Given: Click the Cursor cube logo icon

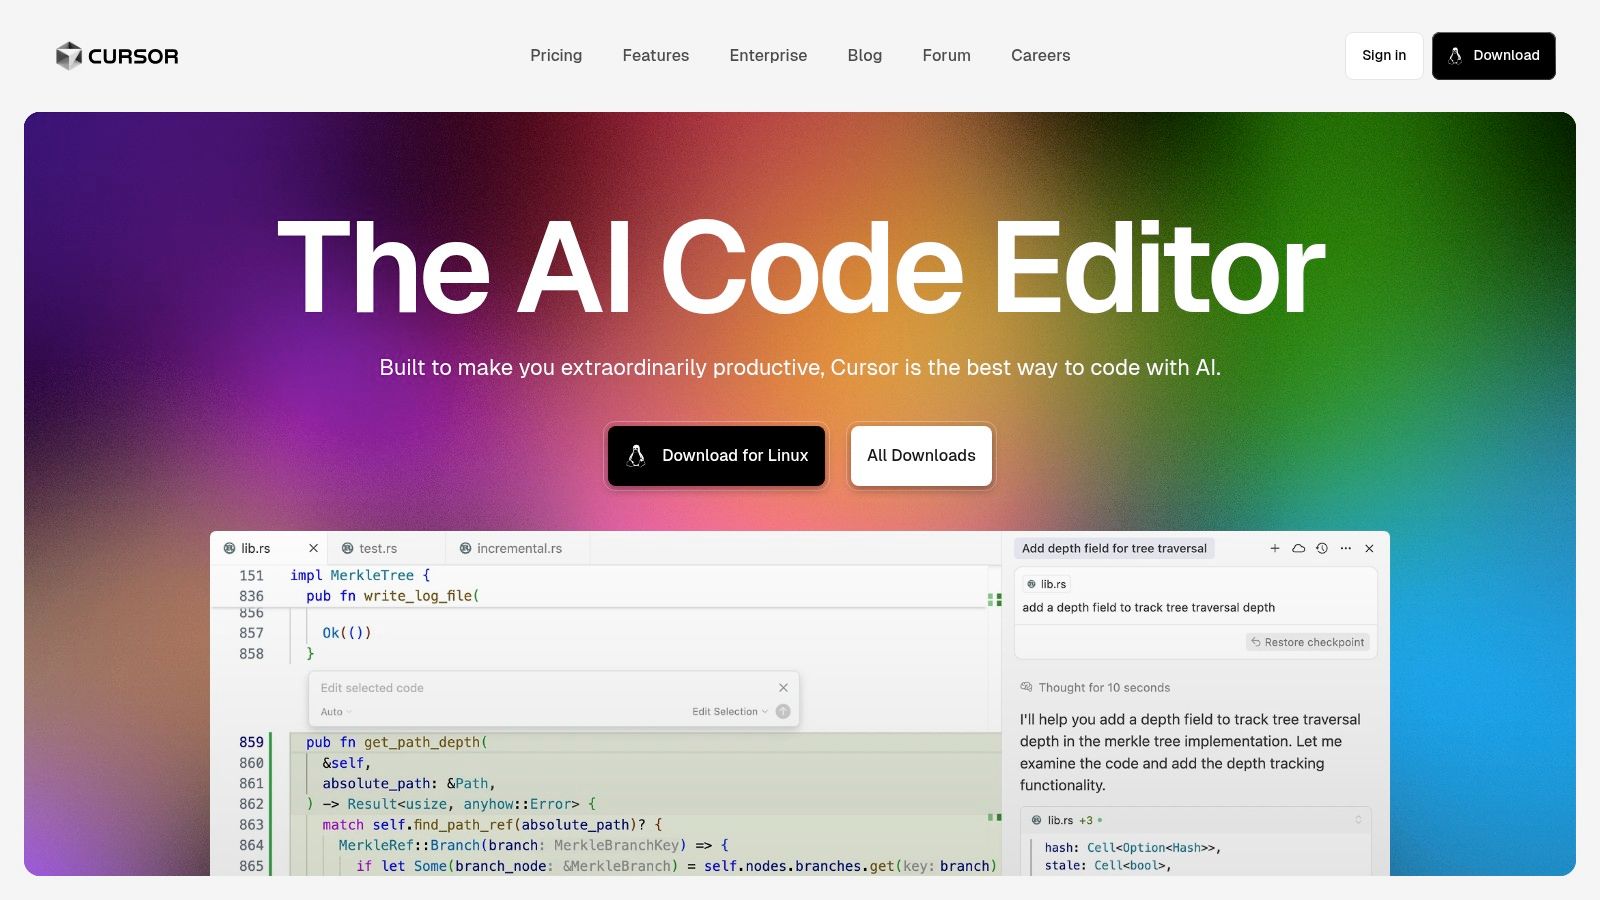Looking at the screenshot, I should (68, 56).
